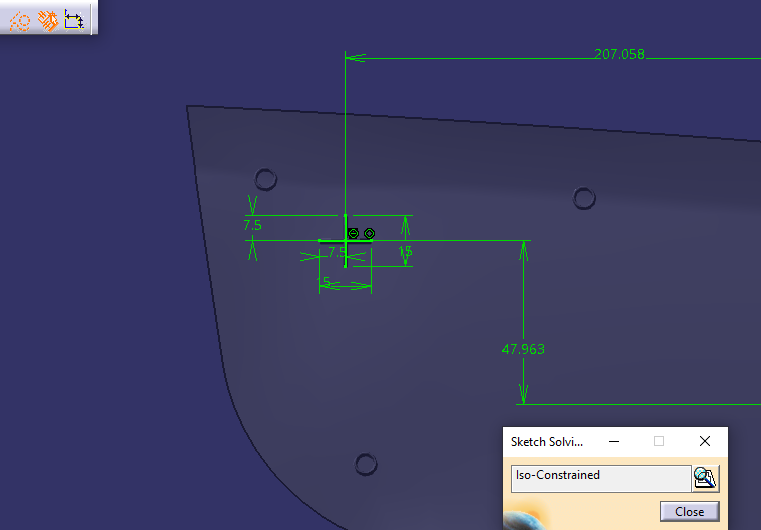This screenshot has height=530, width=761.
Task: Select the 7.5 vertical offset dimension
Action: (x=252, y=225)
